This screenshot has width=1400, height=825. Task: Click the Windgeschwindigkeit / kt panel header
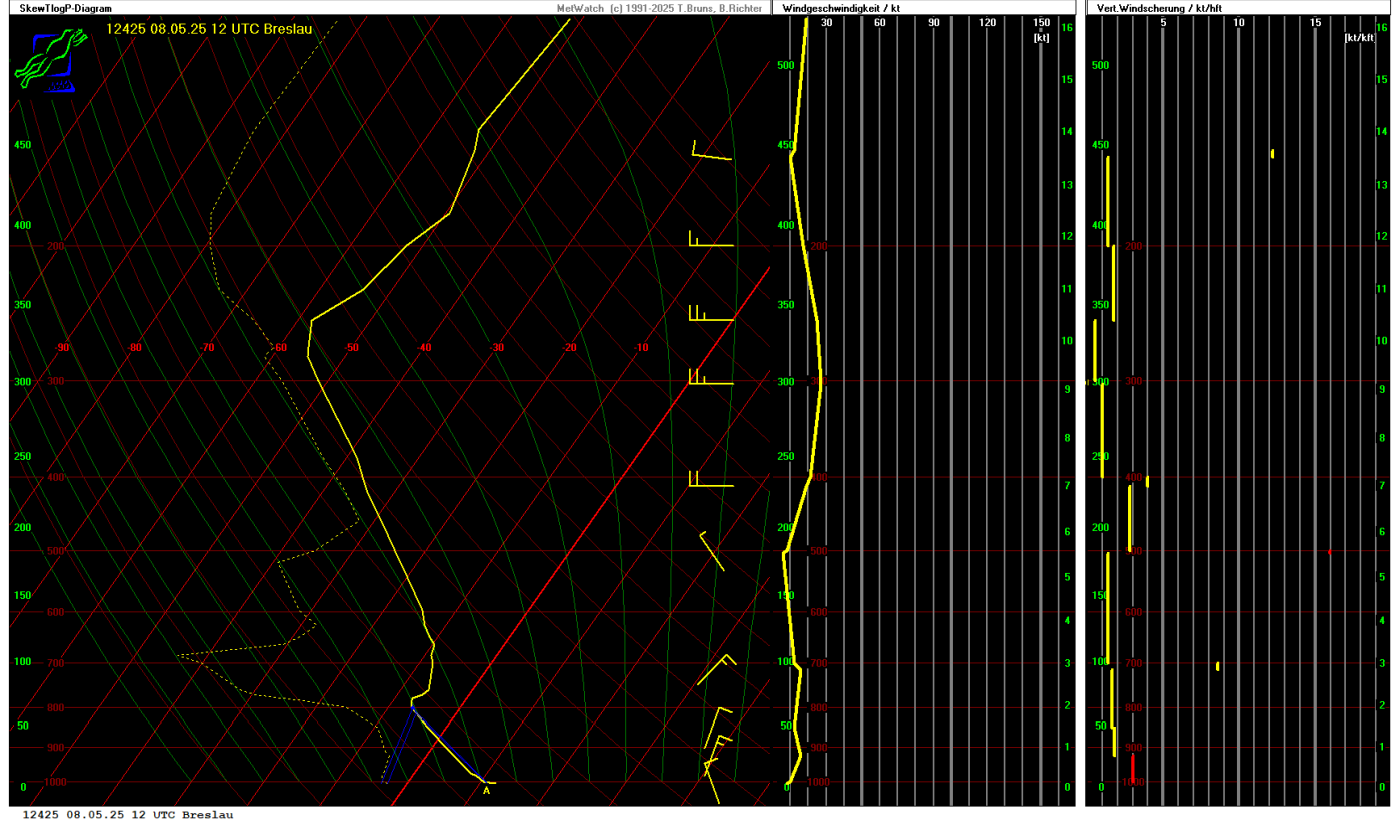pyautogui.click(x=840, y=8)
